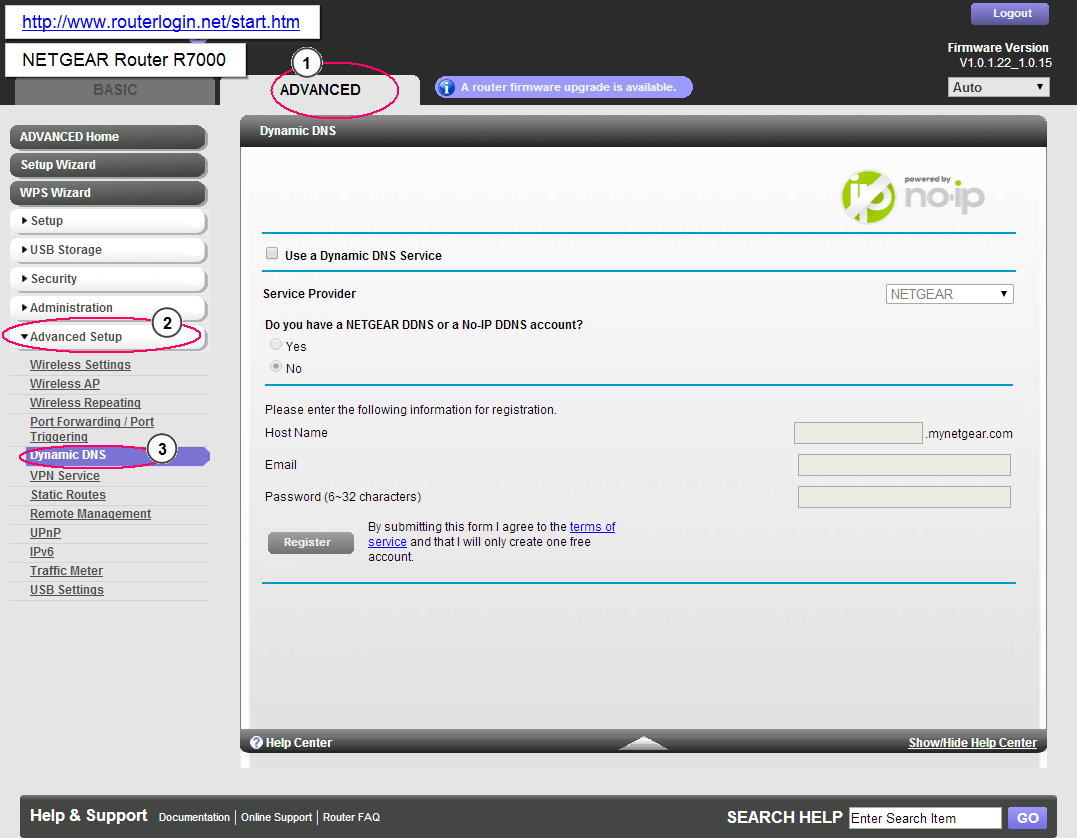Expand the Security section
Screen dimensions: 1077x838
(x=108, y=279)
